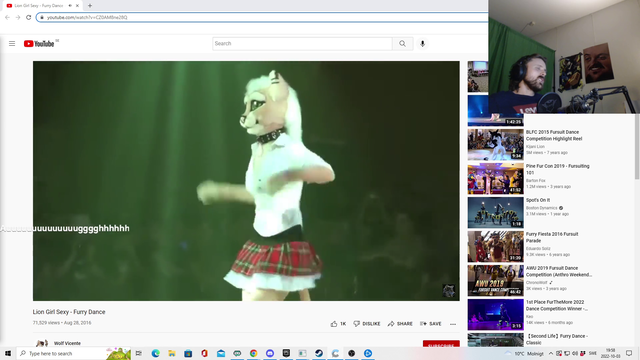Image resolution: width=640 pixels, height=360 pixels.
Task: Open a new browser tab
Action: pyautogui.click(x=90, y=6)
